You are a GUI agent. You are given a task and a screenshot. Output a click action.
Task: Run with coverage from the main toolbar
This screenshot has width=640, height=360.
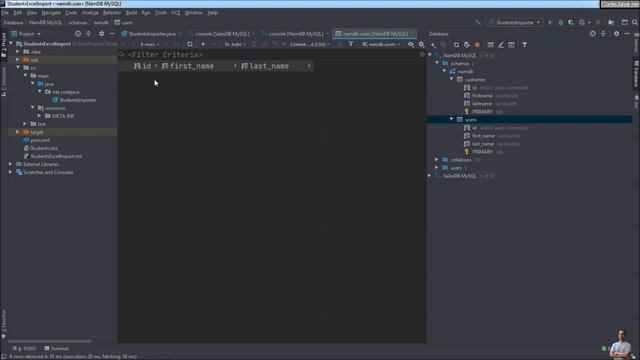[x=571, y=22]
